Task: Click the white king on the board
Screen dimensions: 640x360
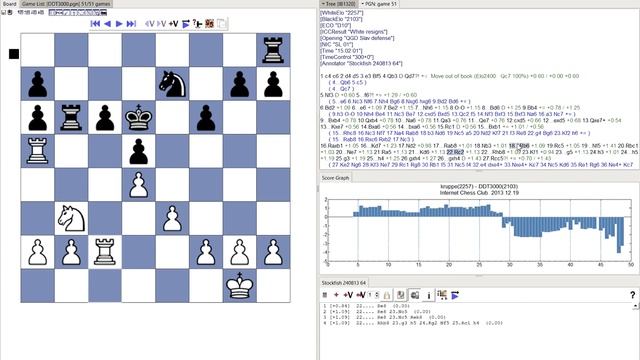Action: coord(240,286)
